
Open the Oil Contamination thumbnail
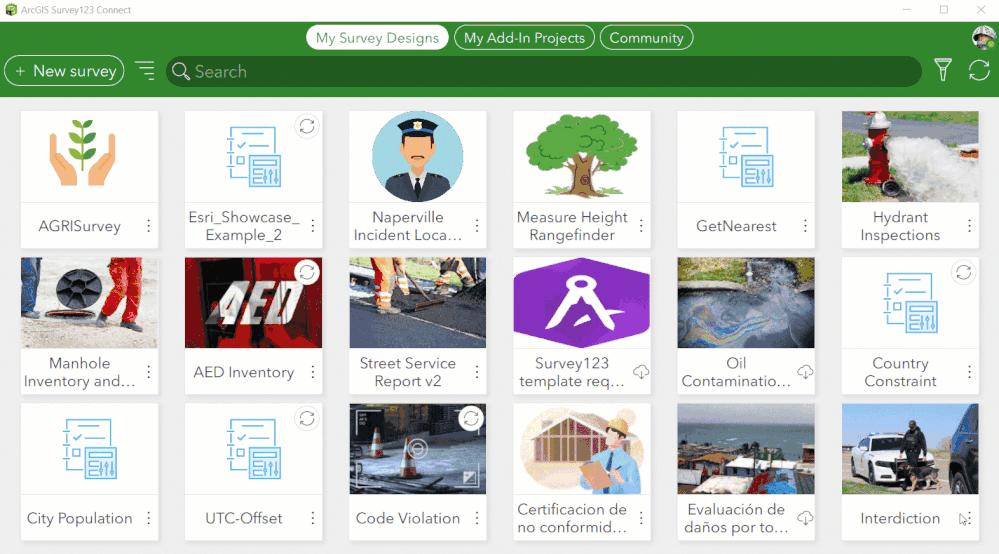click(746, 302)
